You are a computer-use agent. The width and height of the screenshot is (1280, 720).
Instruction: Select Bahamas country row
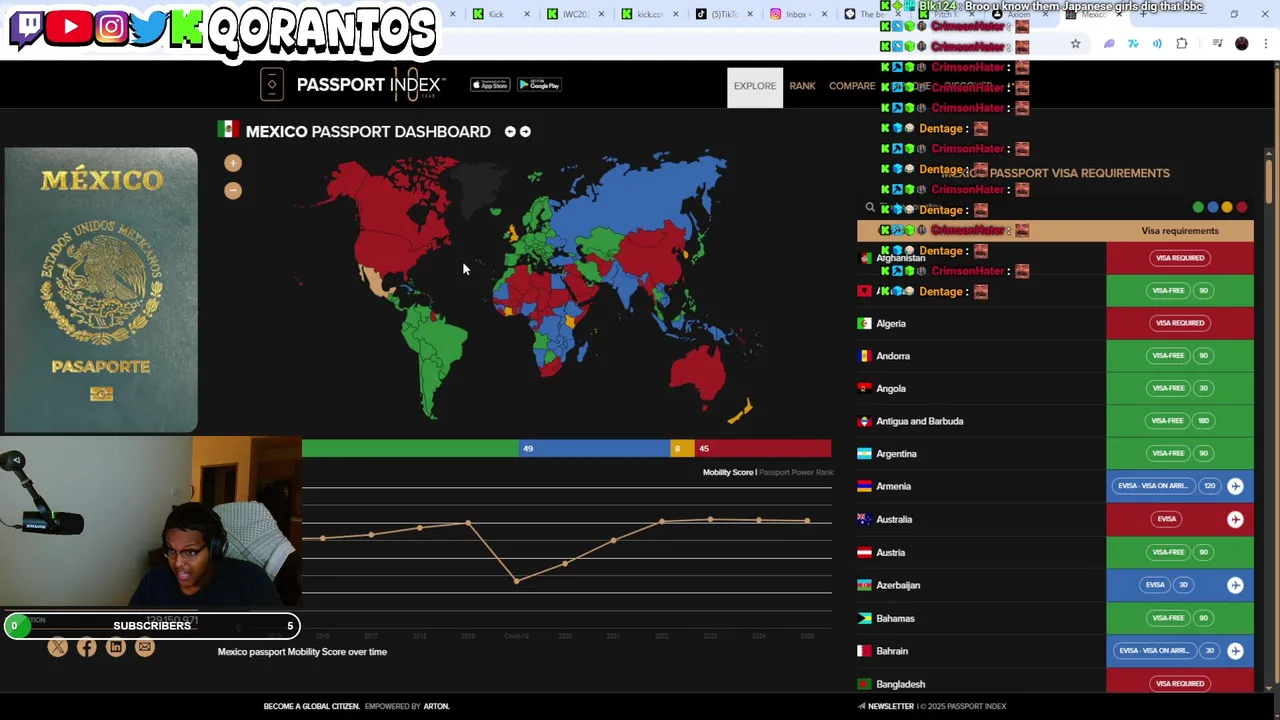tap(1055, 618)
